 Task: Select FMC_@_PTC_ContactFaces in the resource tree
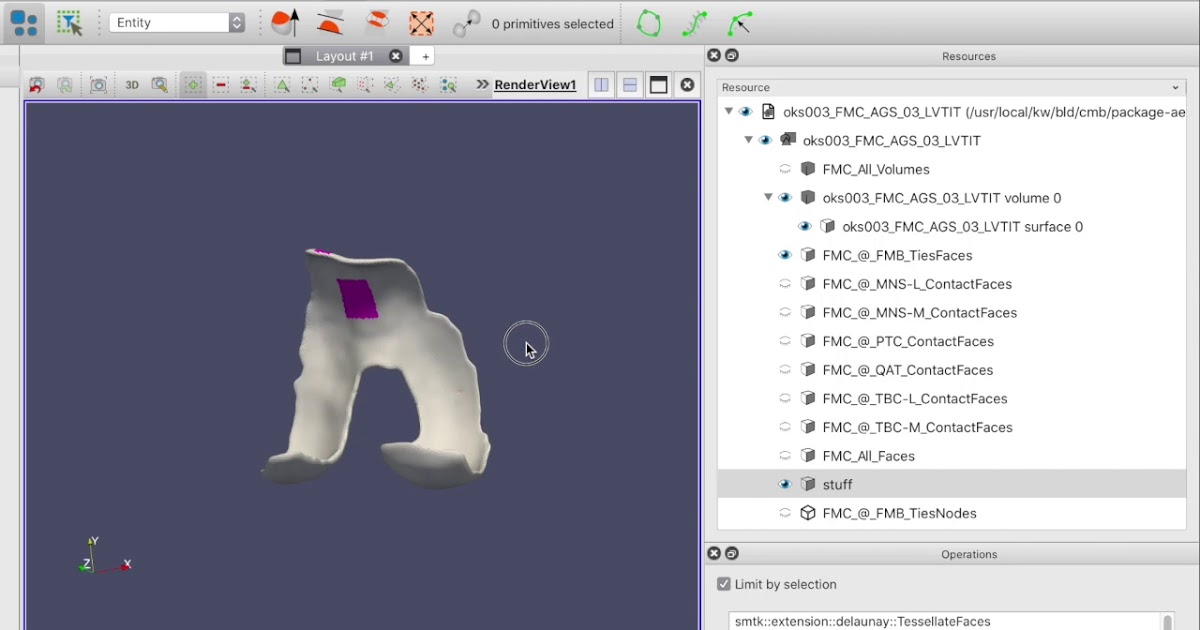tap(908, 341)
